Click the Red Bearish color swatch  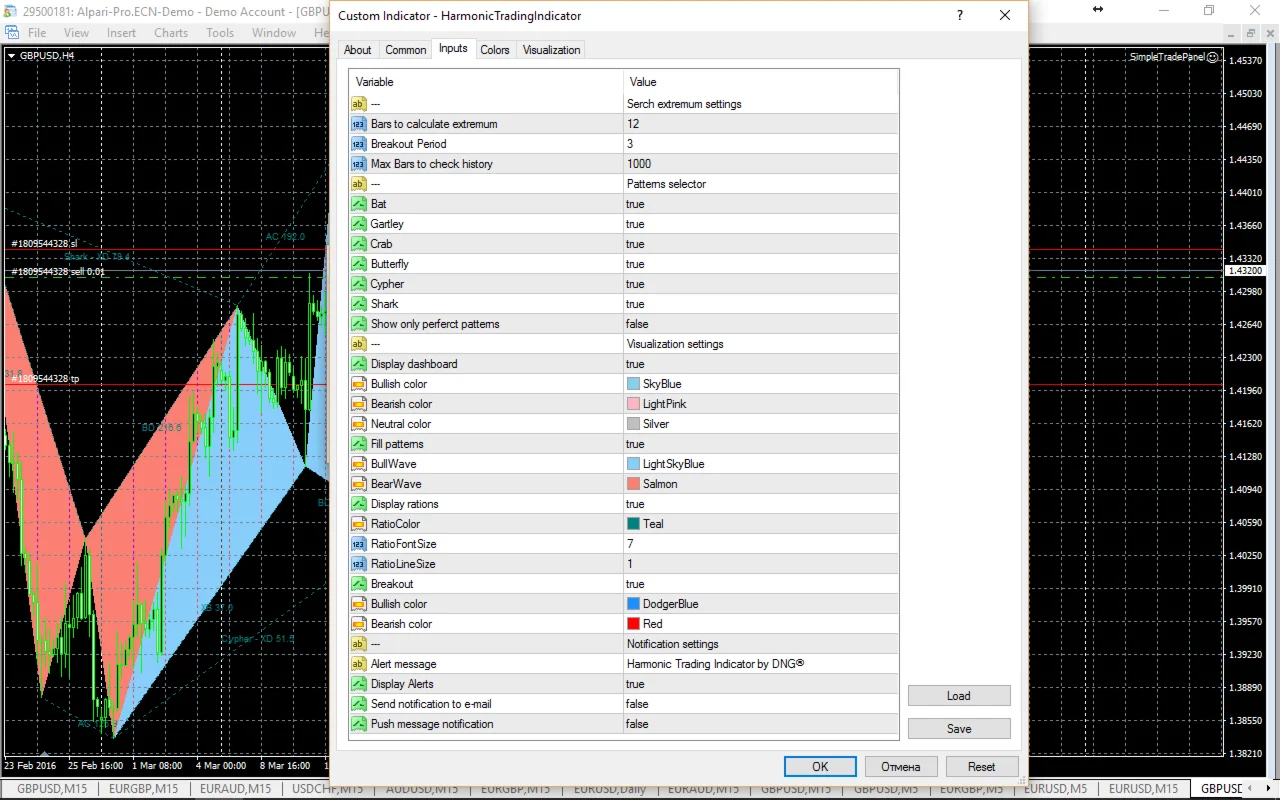pos(633,624)
